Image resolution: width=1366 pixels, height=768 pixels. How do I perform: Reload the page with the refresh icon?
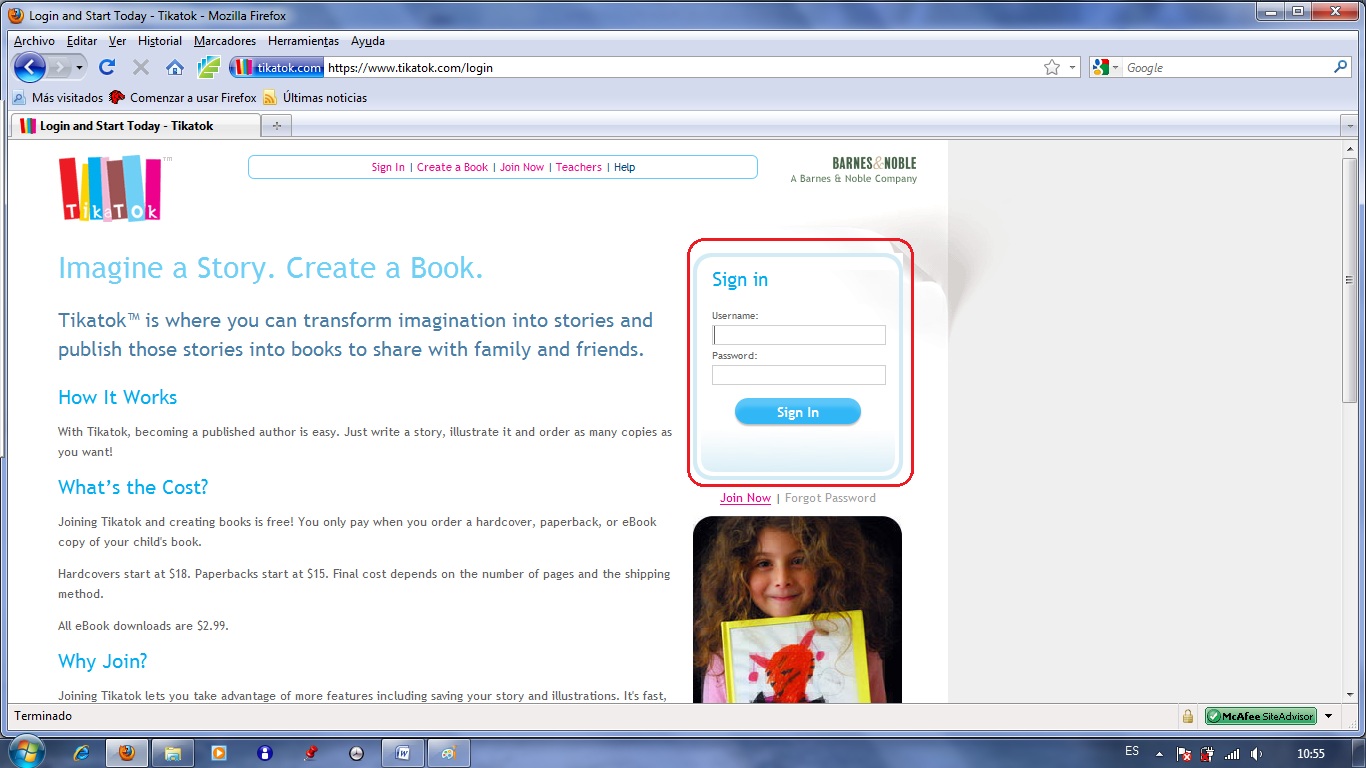click(107, 67)
